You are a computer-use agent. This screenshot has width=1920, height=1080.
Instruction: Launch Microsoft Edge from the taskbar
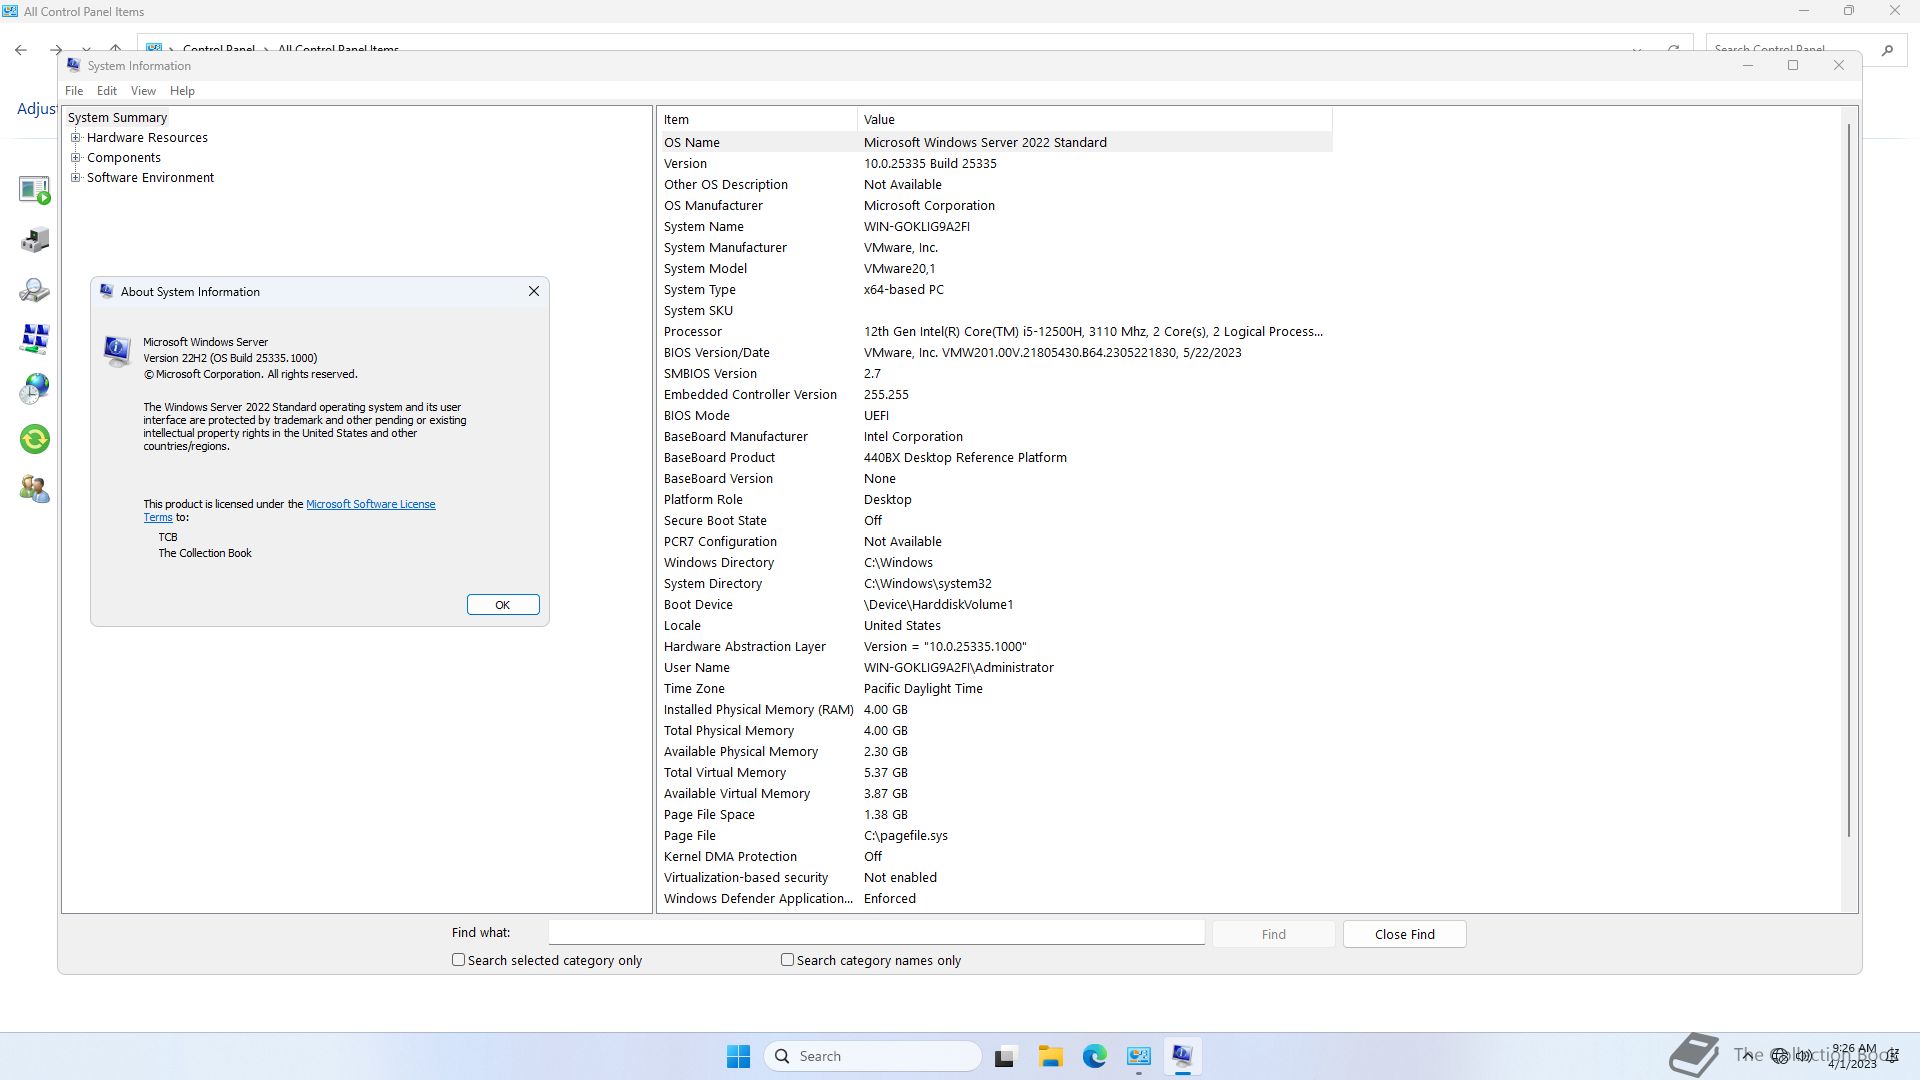pos(1094,1056)
